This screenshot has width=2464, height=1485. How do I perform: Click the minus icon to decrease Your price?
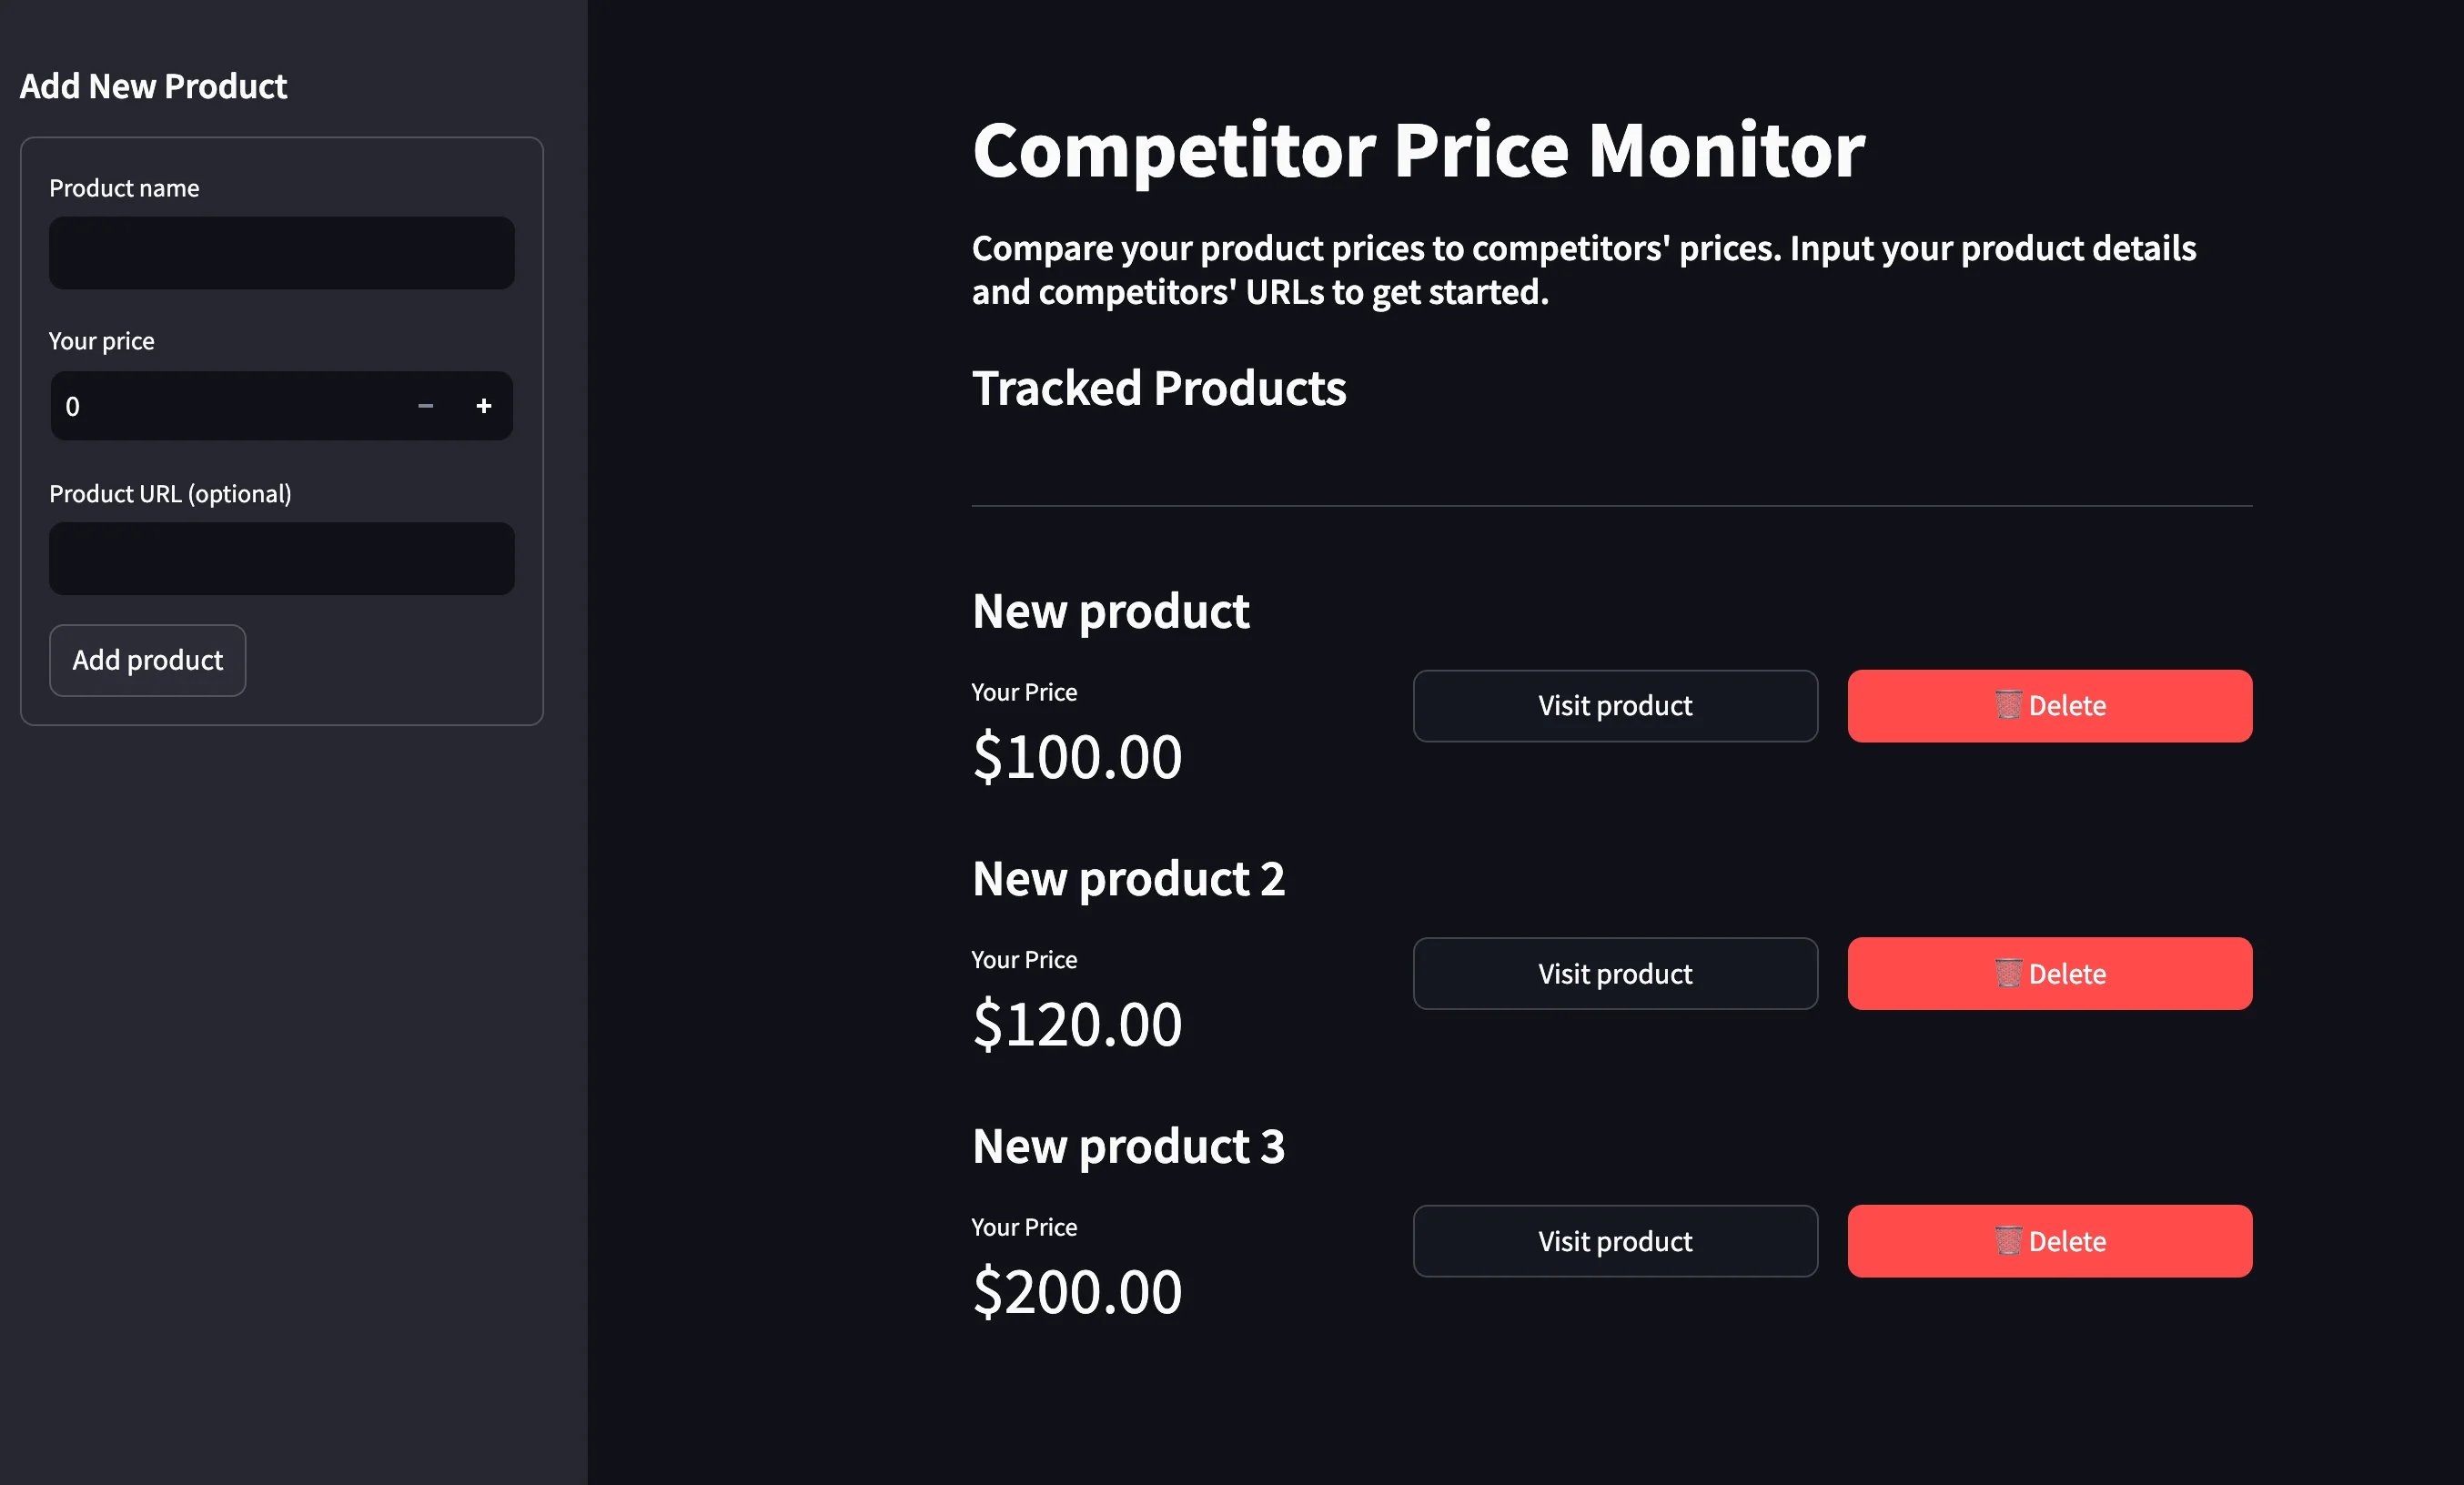[x=425, y=406]
